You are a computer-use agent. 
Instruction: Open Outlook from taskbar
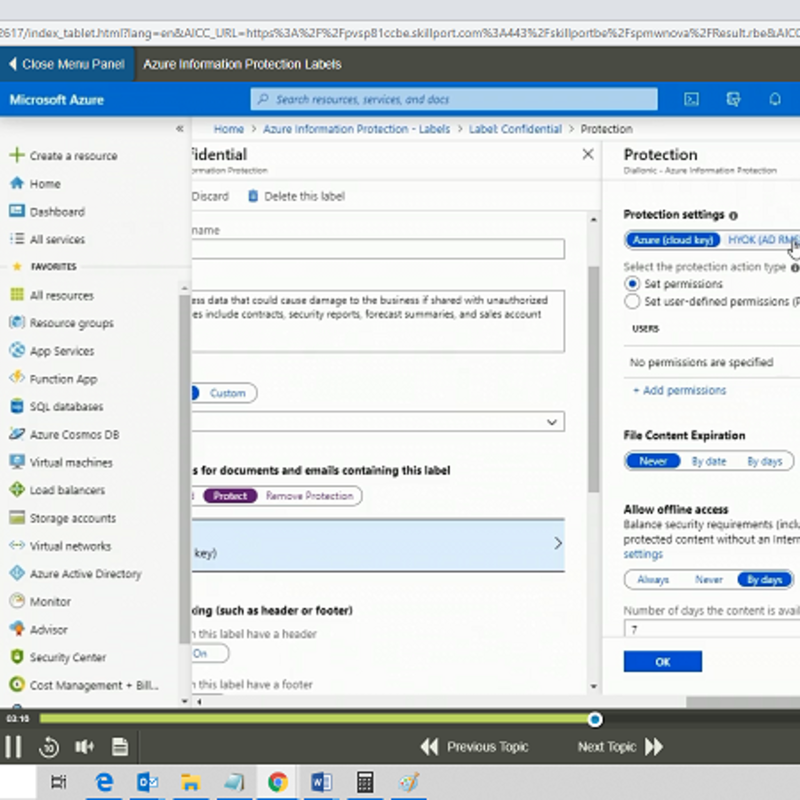coord(147,782)
